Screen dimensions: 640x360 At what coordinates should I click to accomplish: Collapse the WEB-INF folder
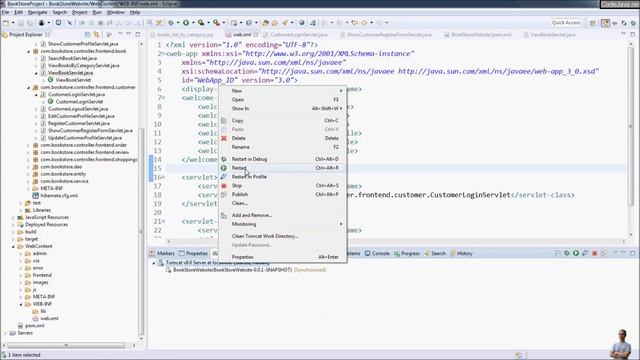point(21,304)
